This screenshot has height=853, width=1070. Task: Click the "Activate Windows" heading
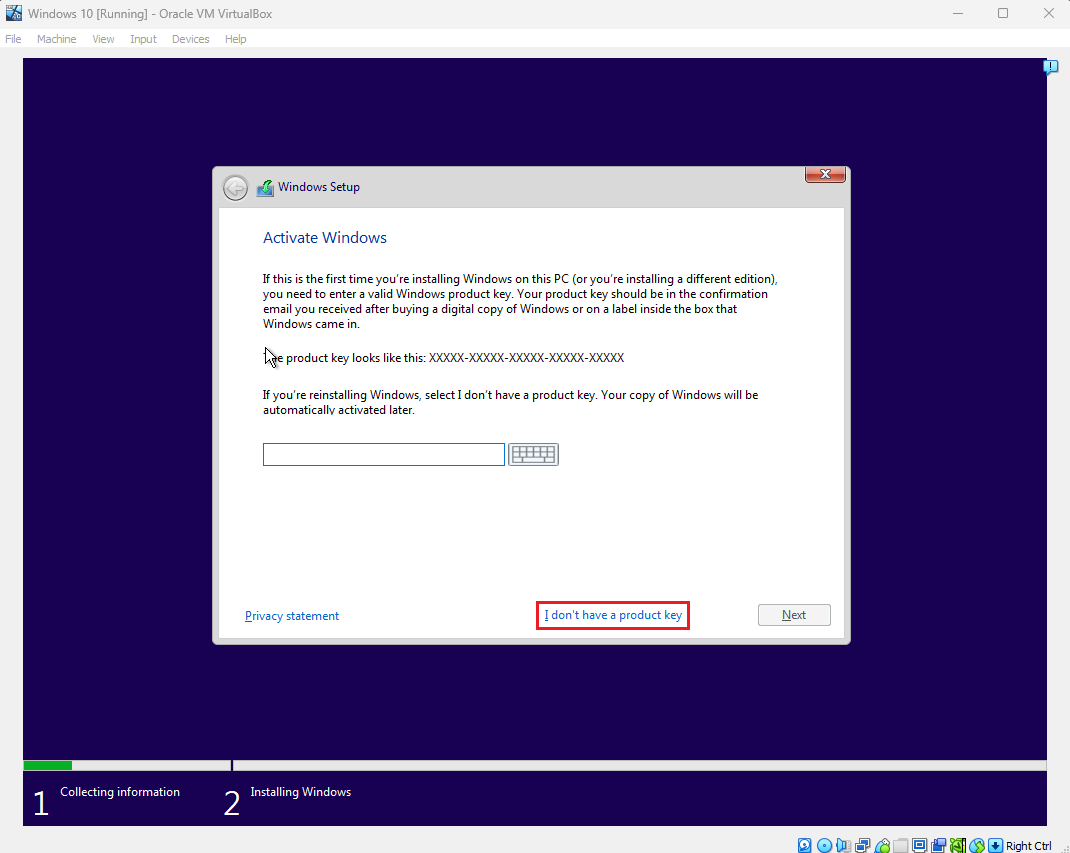click(x=325, y=237)
